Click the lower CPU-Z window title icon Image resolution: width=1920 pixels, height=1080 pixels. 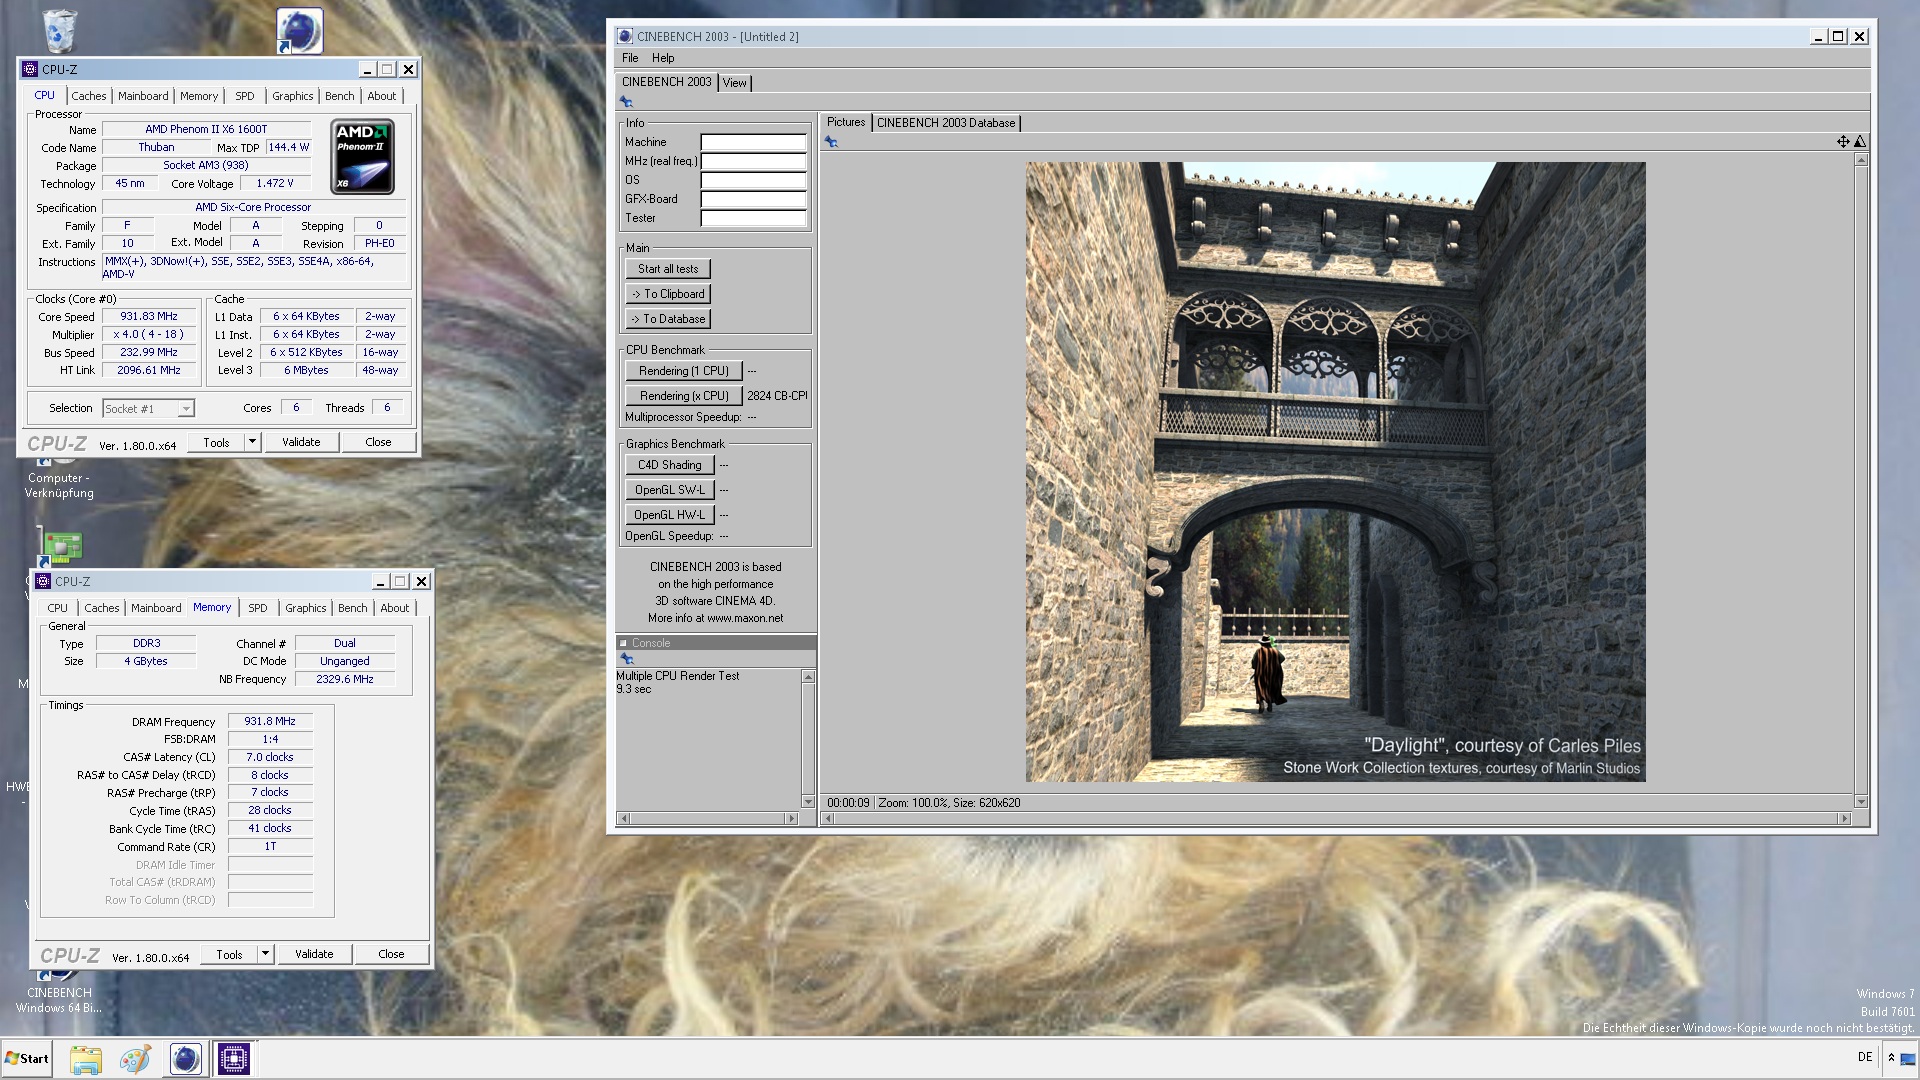pos(43,581)
